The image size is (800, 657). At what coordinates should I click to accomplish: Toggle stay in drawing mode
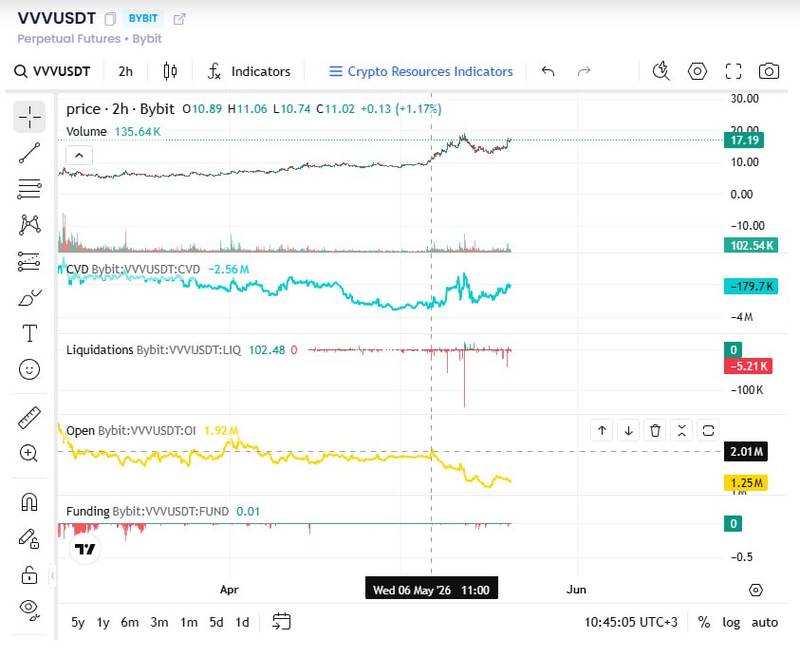[29, 539]
